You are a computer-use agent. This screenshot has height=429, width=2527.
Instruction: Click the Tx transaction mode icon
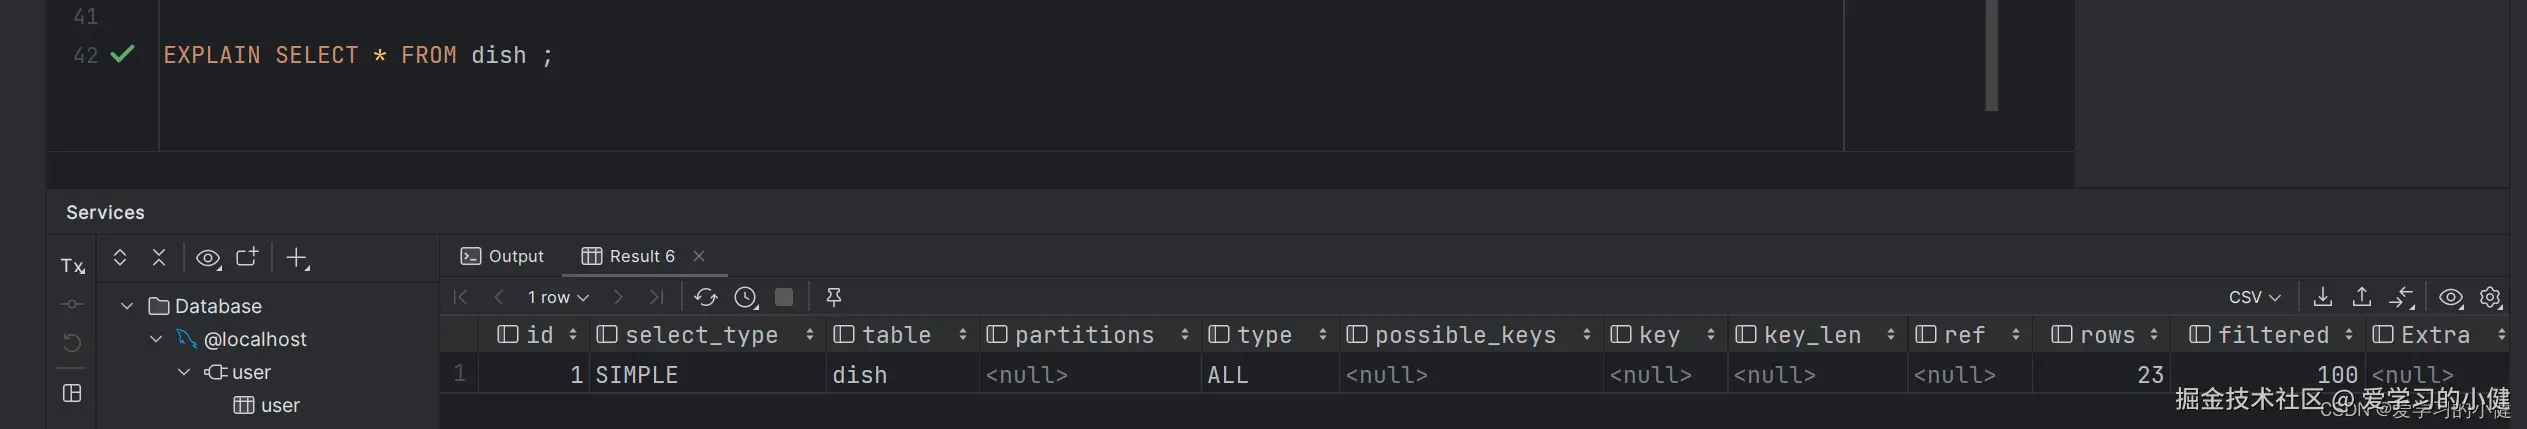pos(72,266)
